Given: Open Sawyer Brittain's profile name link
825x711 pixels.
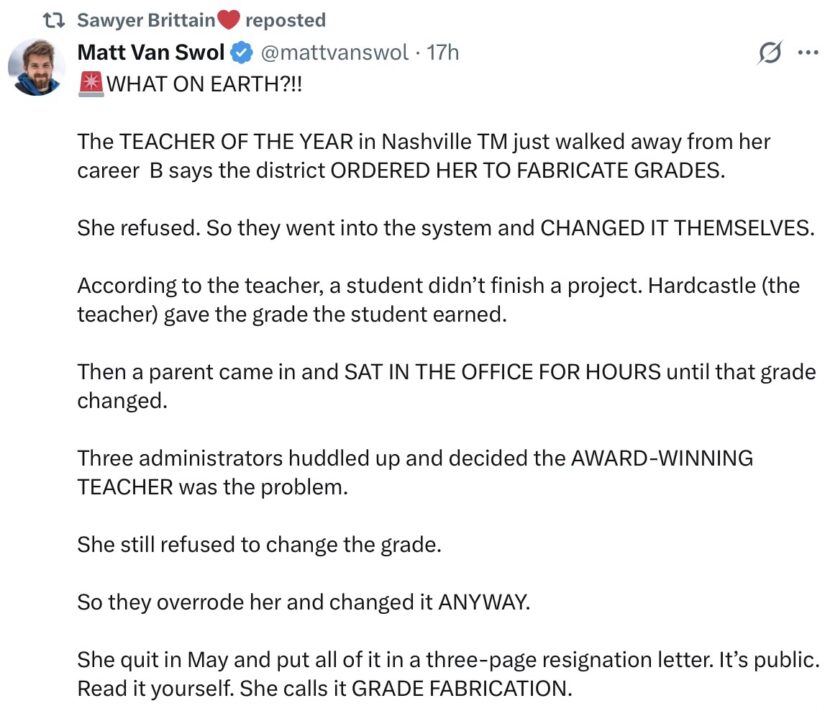Looking at the screenshot, I should [146, 21].
